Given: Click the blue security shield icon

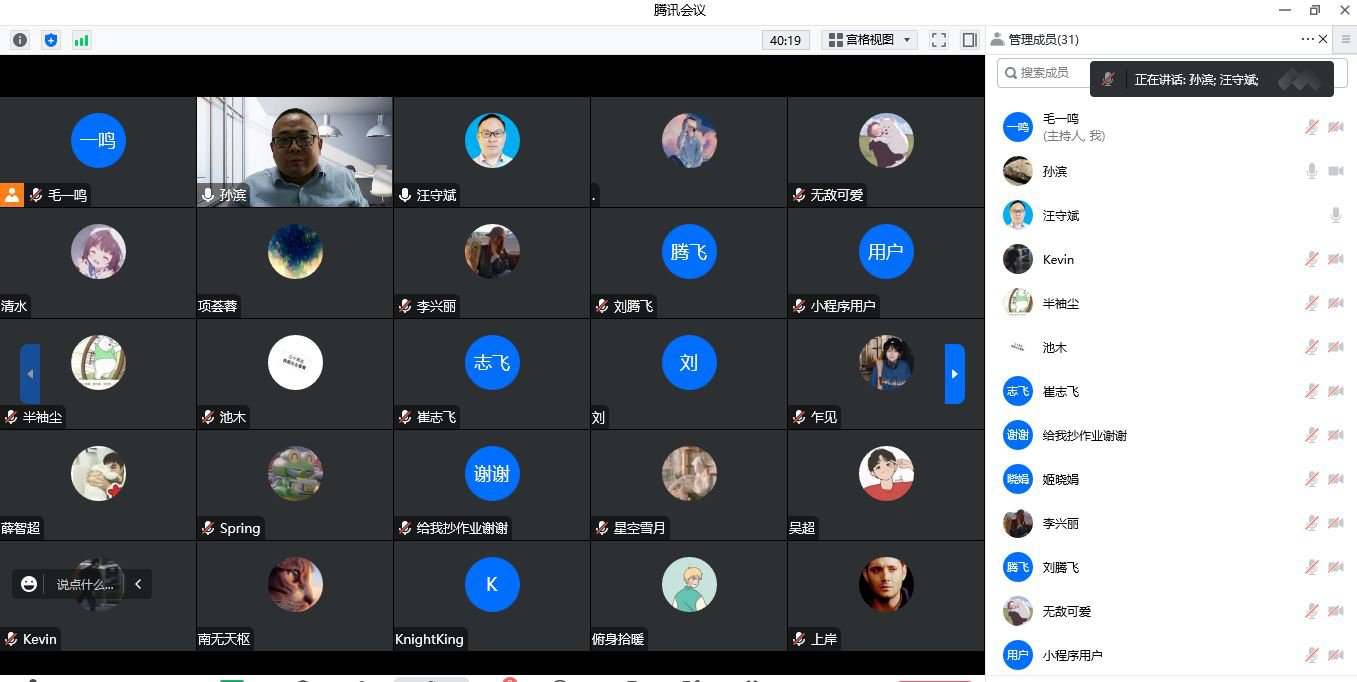Looking at the screenshot, I should [51, 40].
